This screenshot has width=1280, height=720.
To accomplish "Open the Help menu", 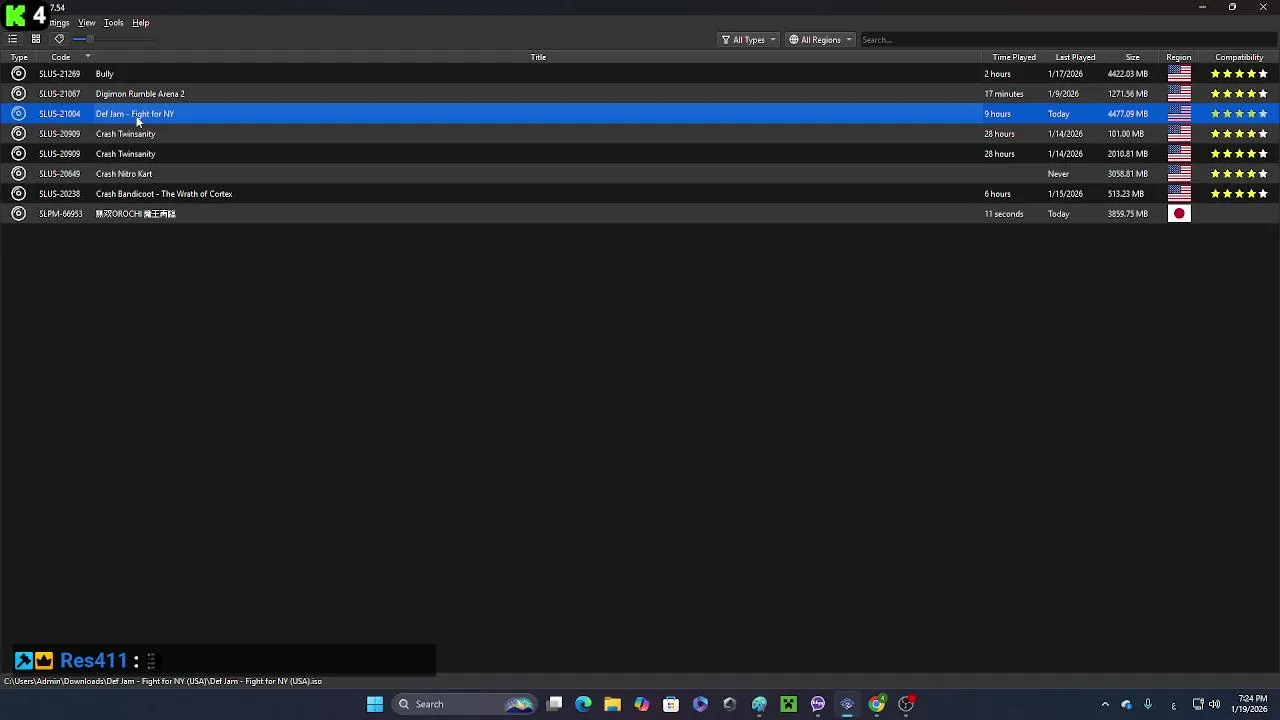I will pos(141,23).
